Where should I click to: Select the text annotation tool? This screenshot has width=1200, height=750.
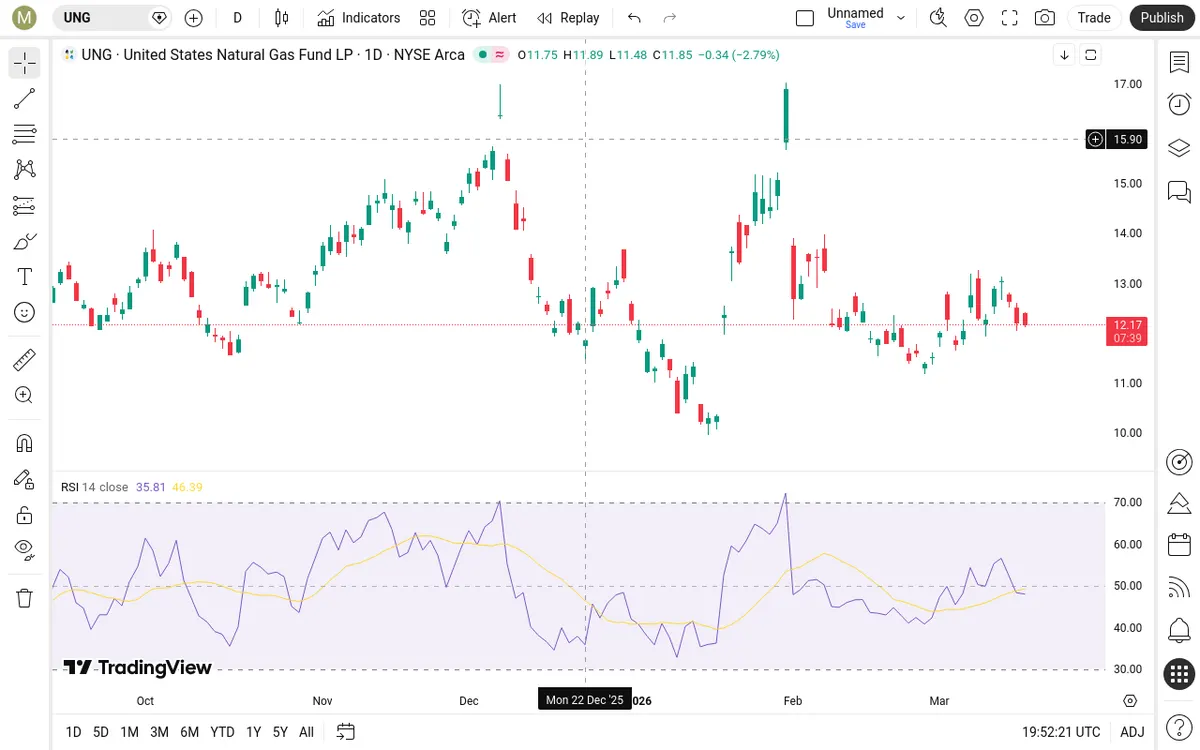[x=25, y=276]
